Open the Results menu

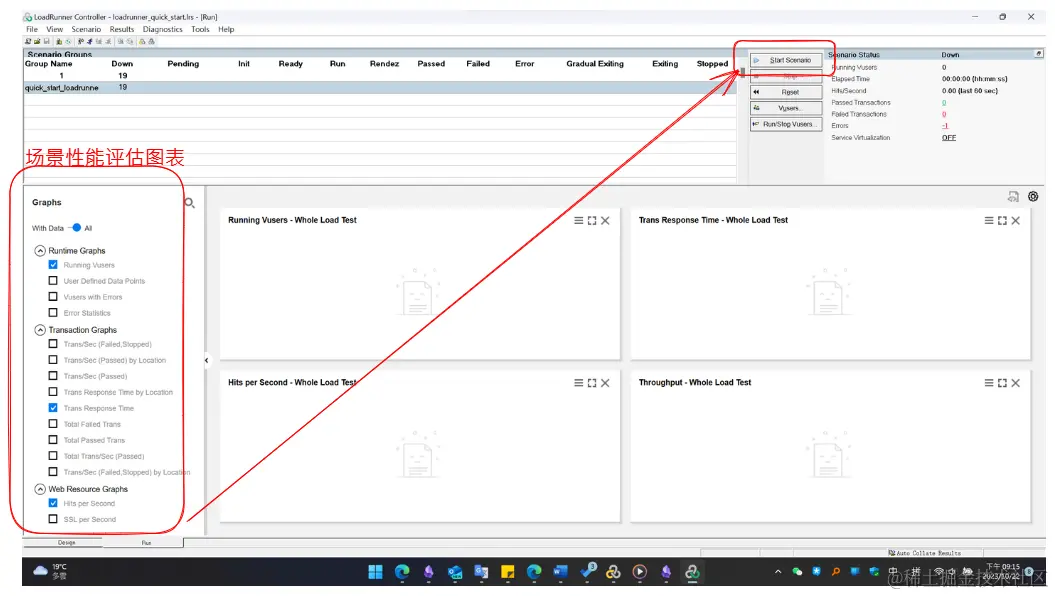point(122,30)
